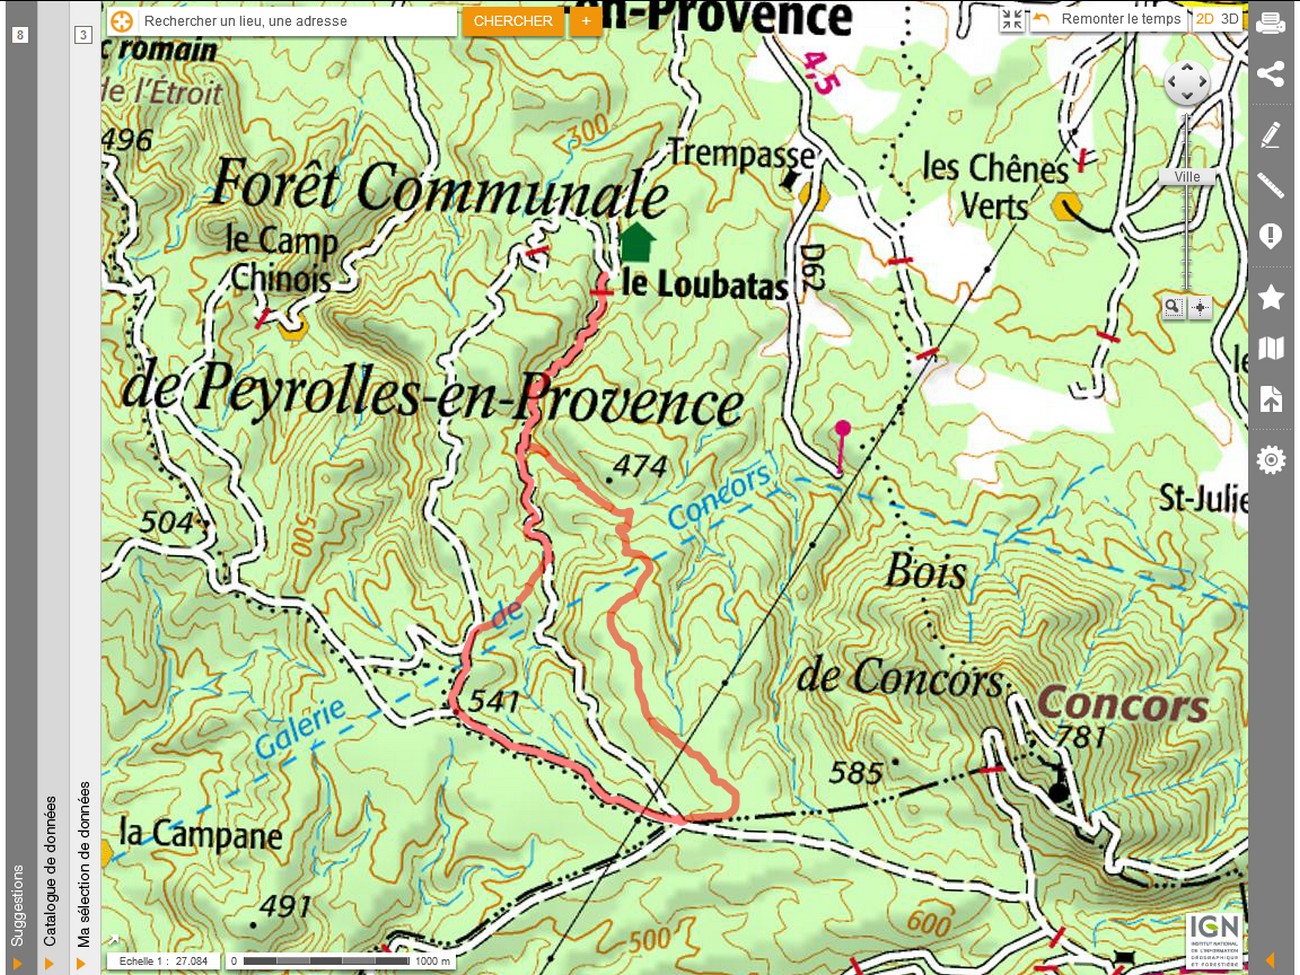Open advanced search with the orange plus button
This screenshot has height=975, width=1300.
coord(586,21)
